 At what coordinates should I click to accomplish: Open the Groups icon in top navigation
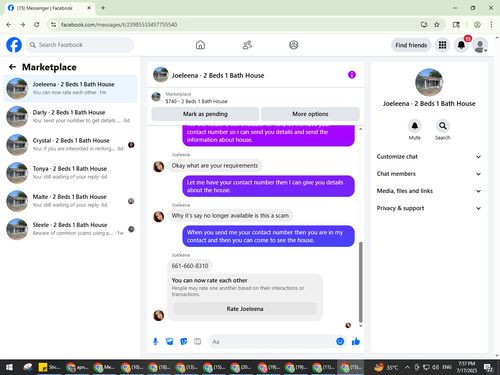point(294,45)
